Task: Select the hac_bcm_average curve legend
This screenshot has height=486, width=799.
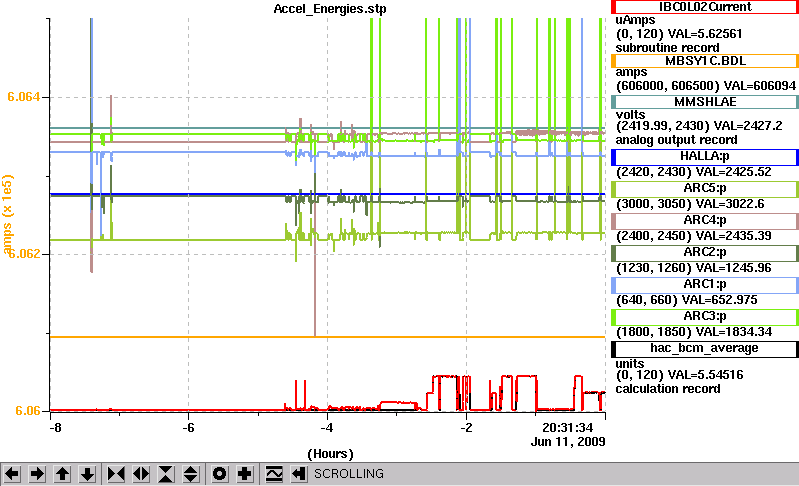Action: (x=705, y=348)
